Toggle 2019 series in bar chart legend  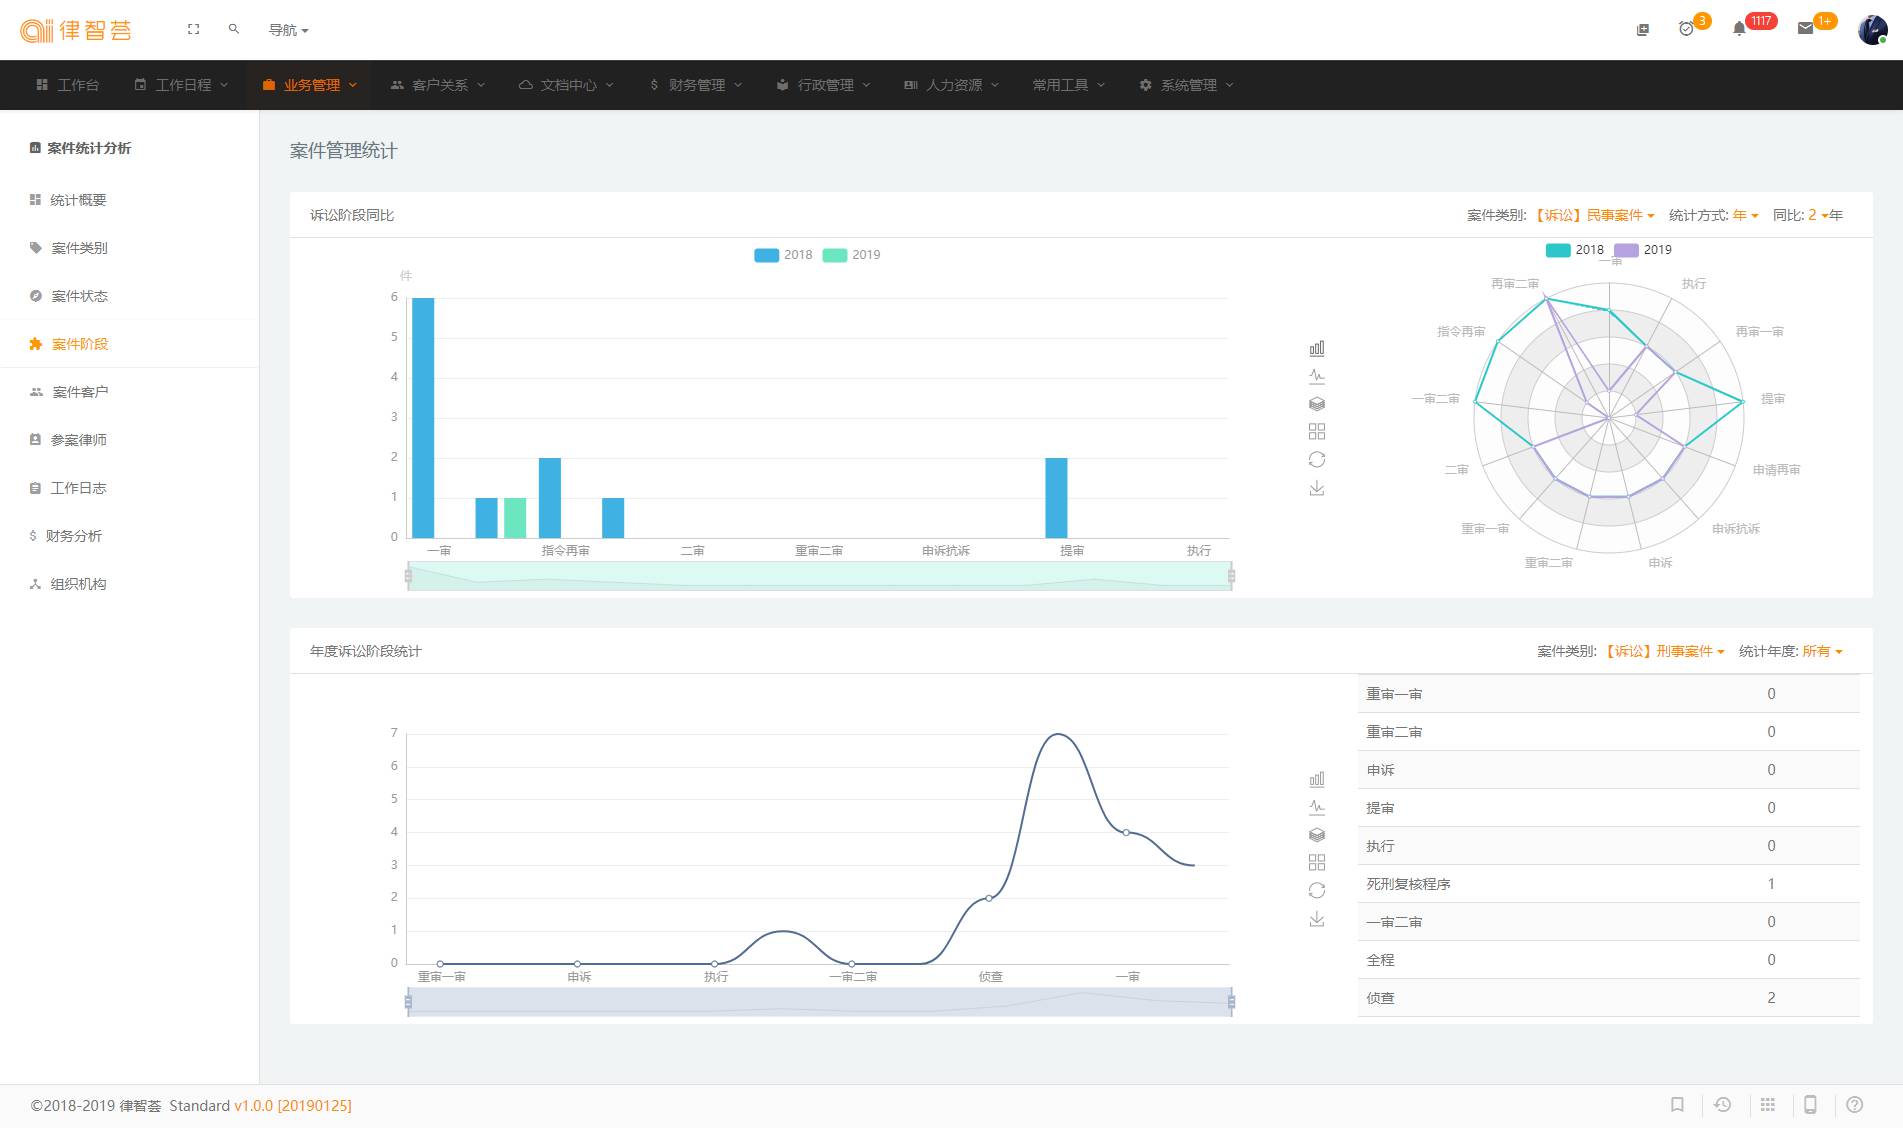coord(852,255)
